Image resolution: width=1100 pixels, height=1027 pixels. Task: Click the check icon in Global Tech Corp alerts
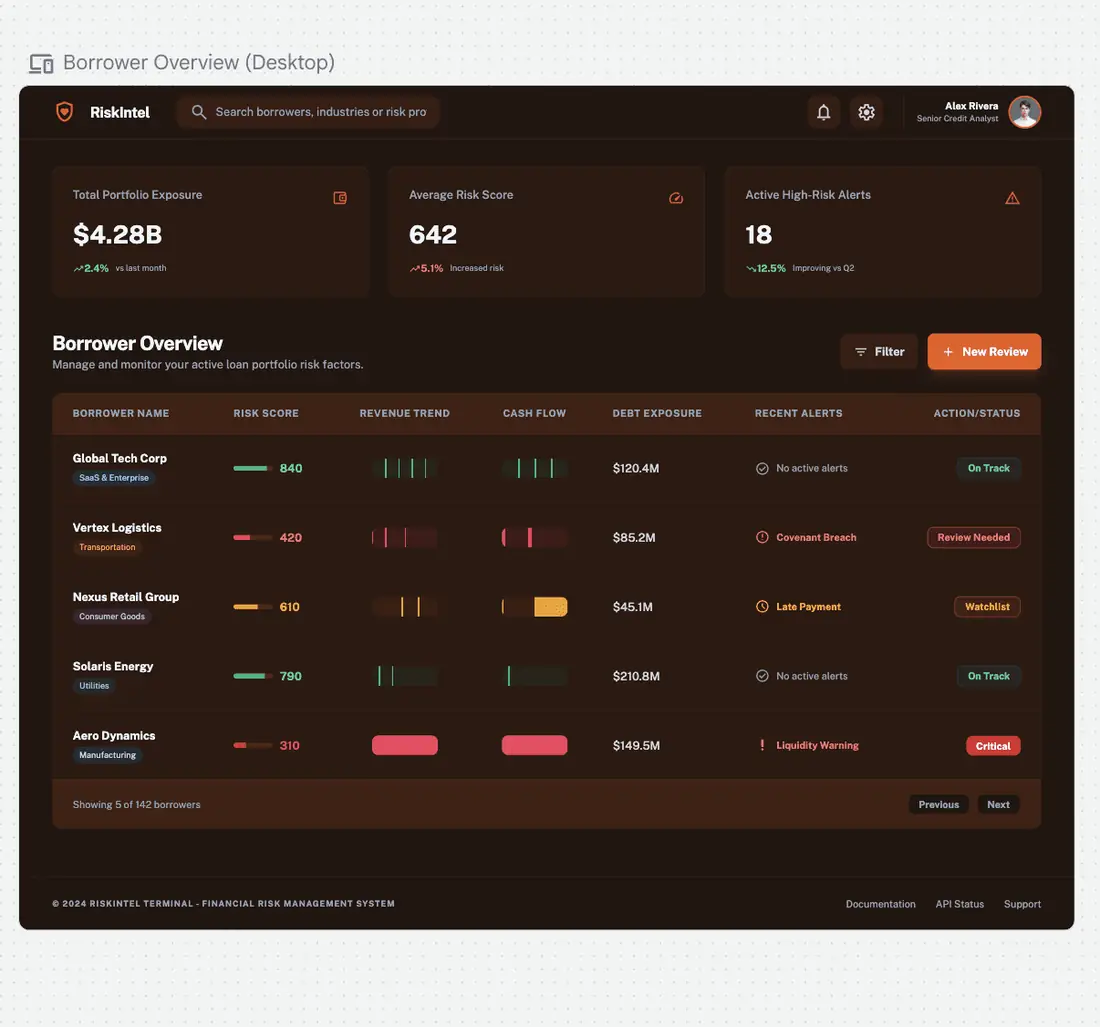click(762, 469)
